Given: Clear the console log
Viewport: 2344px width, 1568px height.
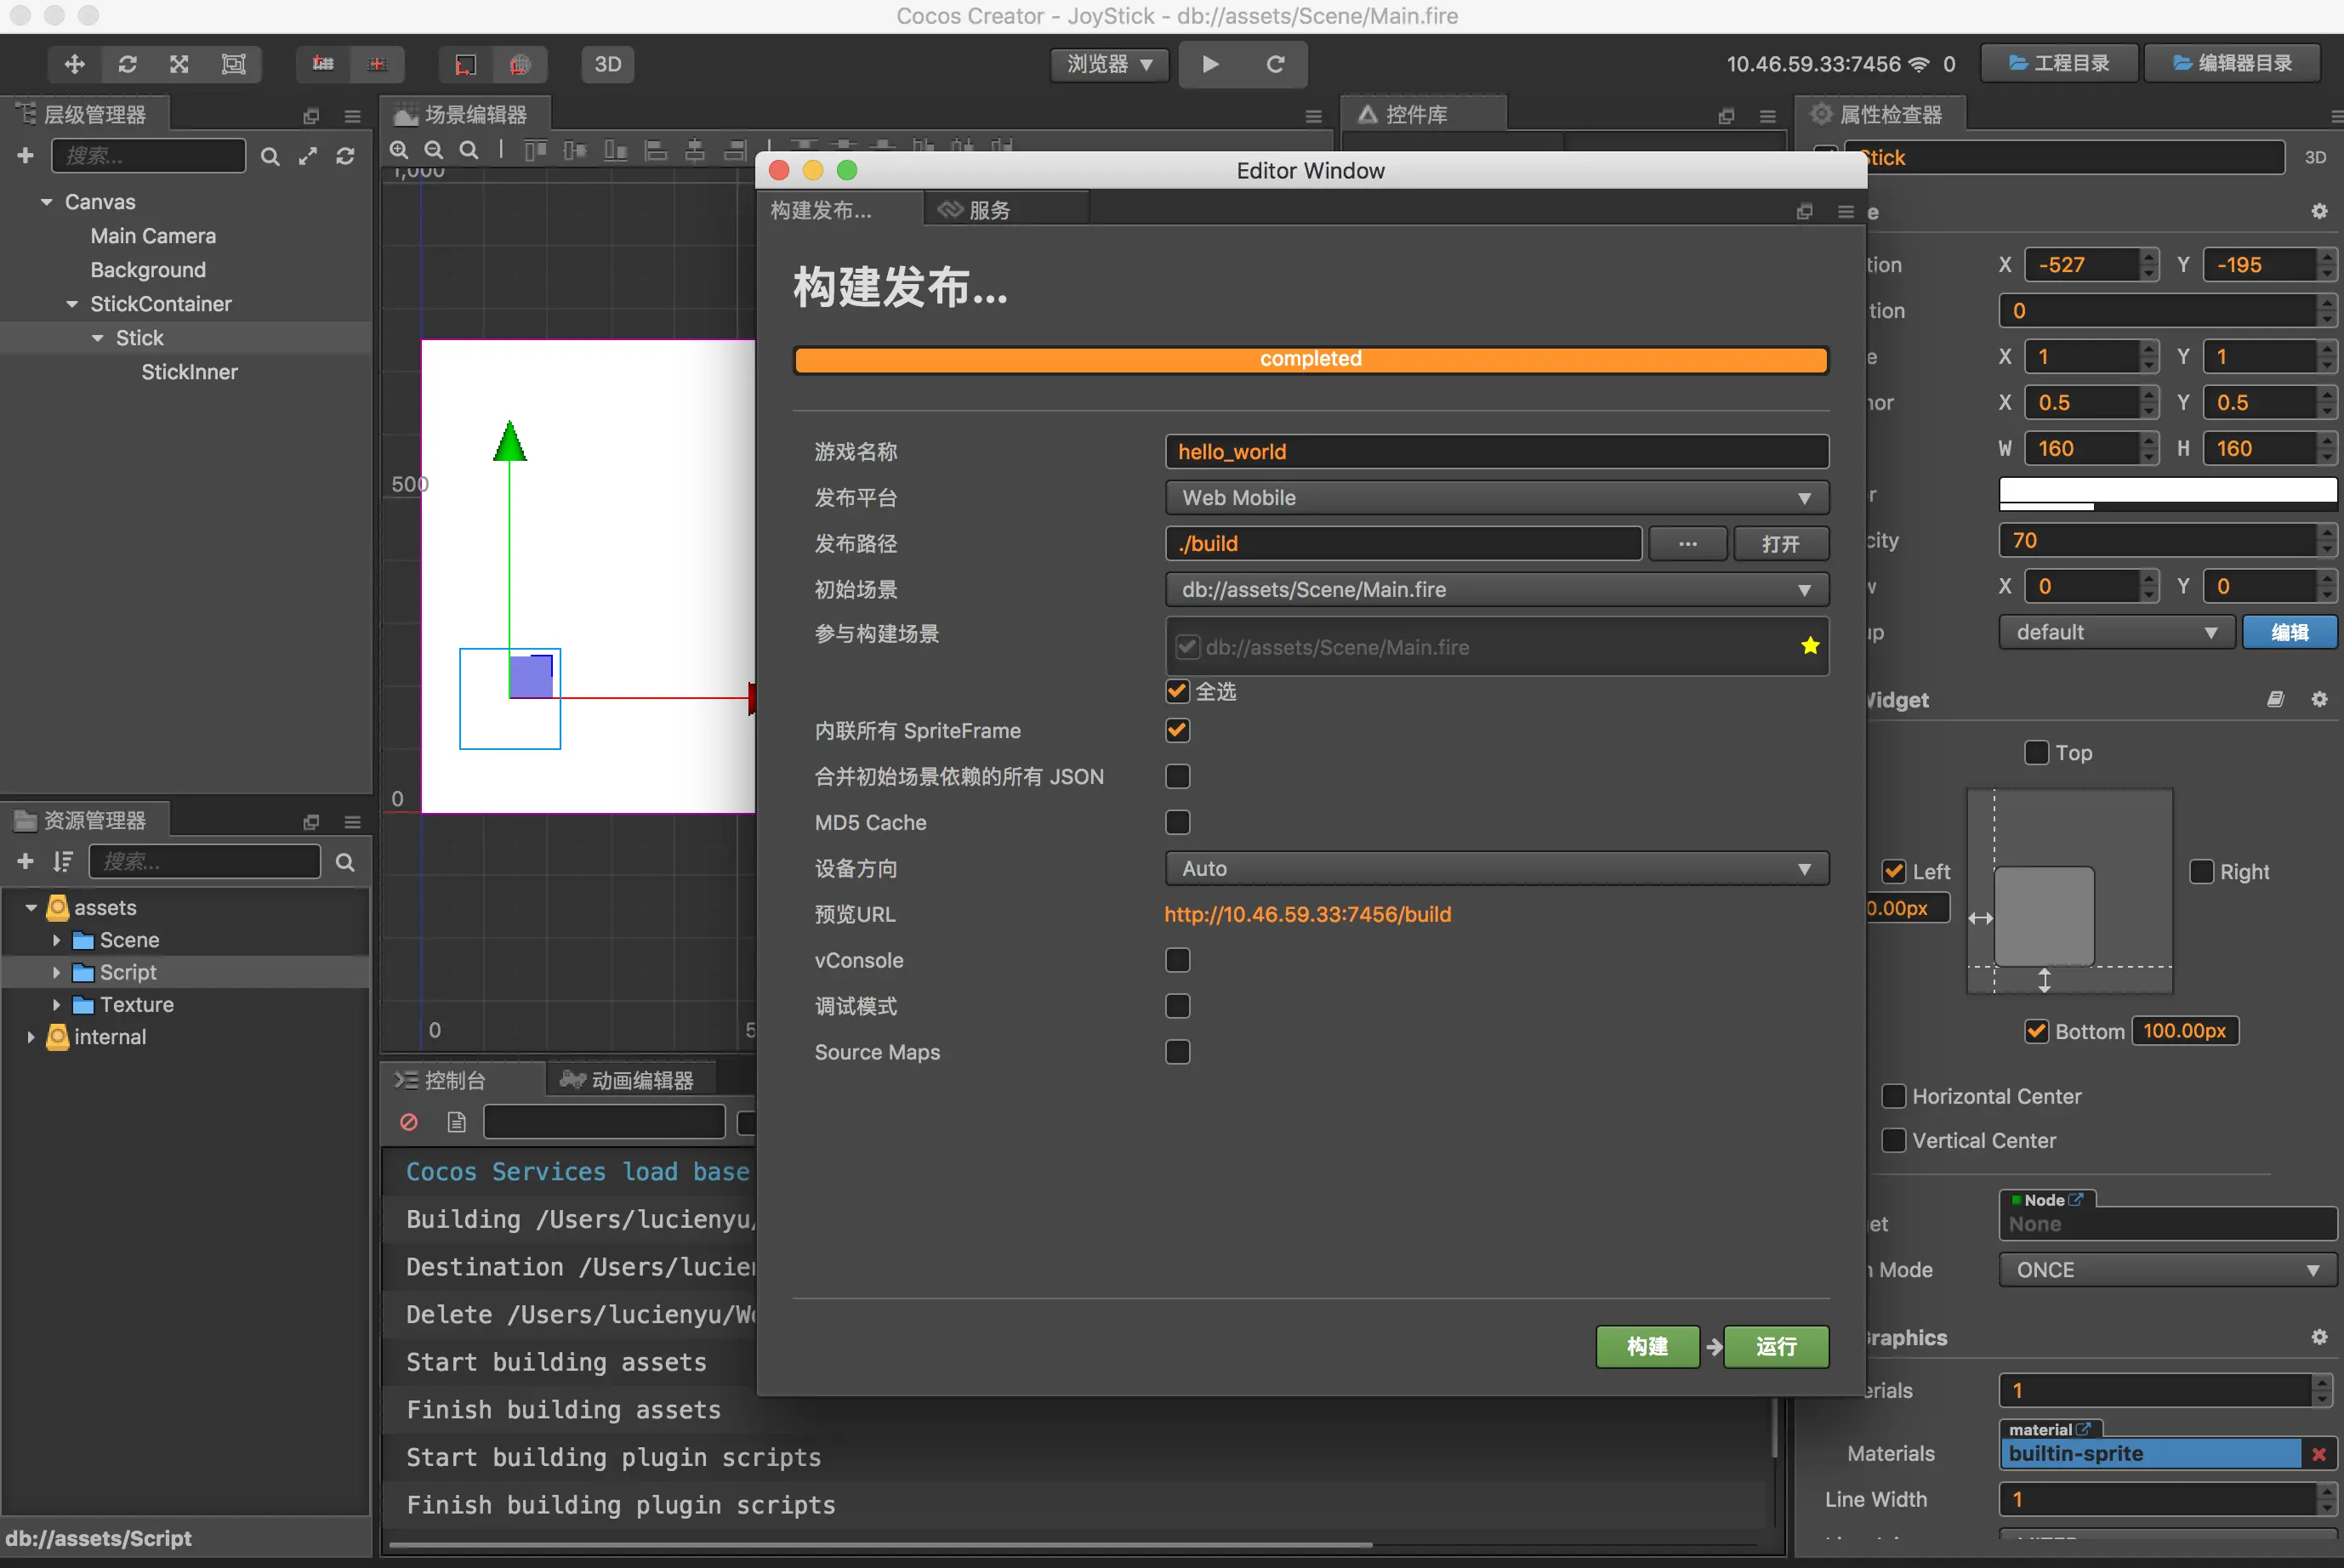Looking at the screenshot, I should point(408,1122).
